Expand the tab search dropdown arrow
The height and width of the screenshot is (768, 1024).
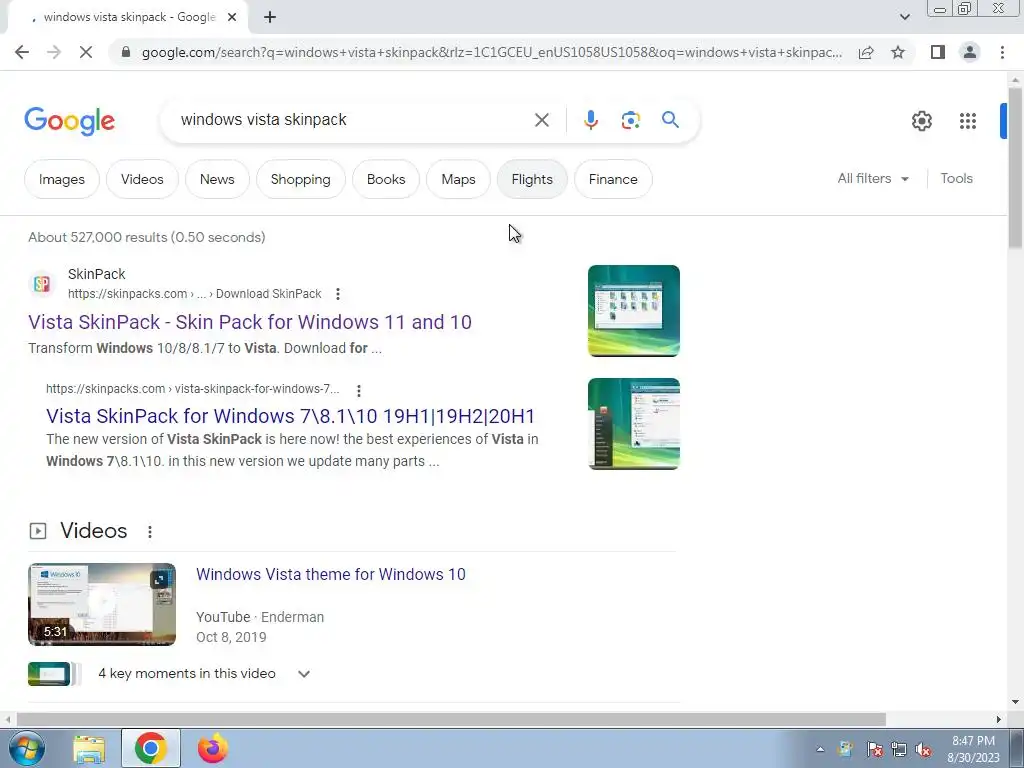pos(904,18)
